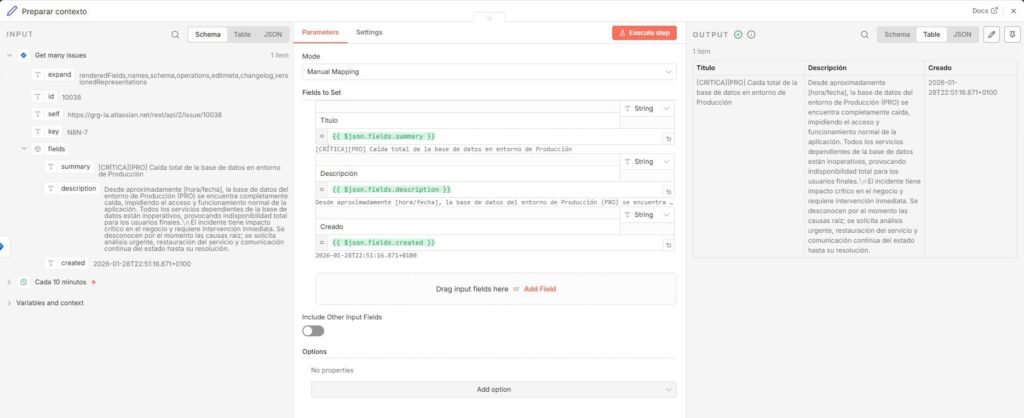Click the output success check icon
1024x418 pixels.
(738, 35)
